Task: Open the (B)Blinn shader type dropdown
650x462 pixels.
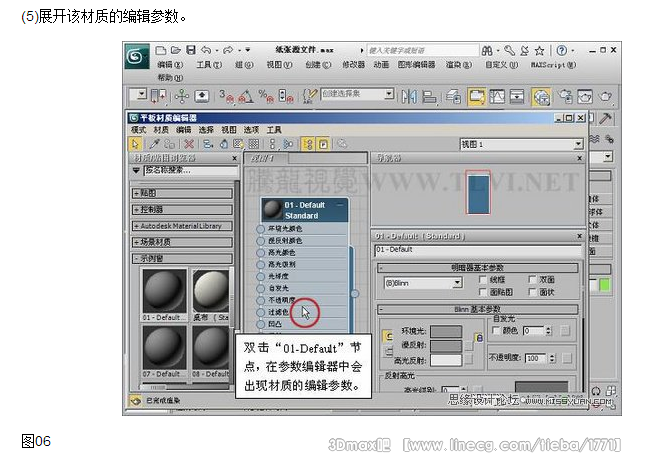Action: (x=423, y=283)
